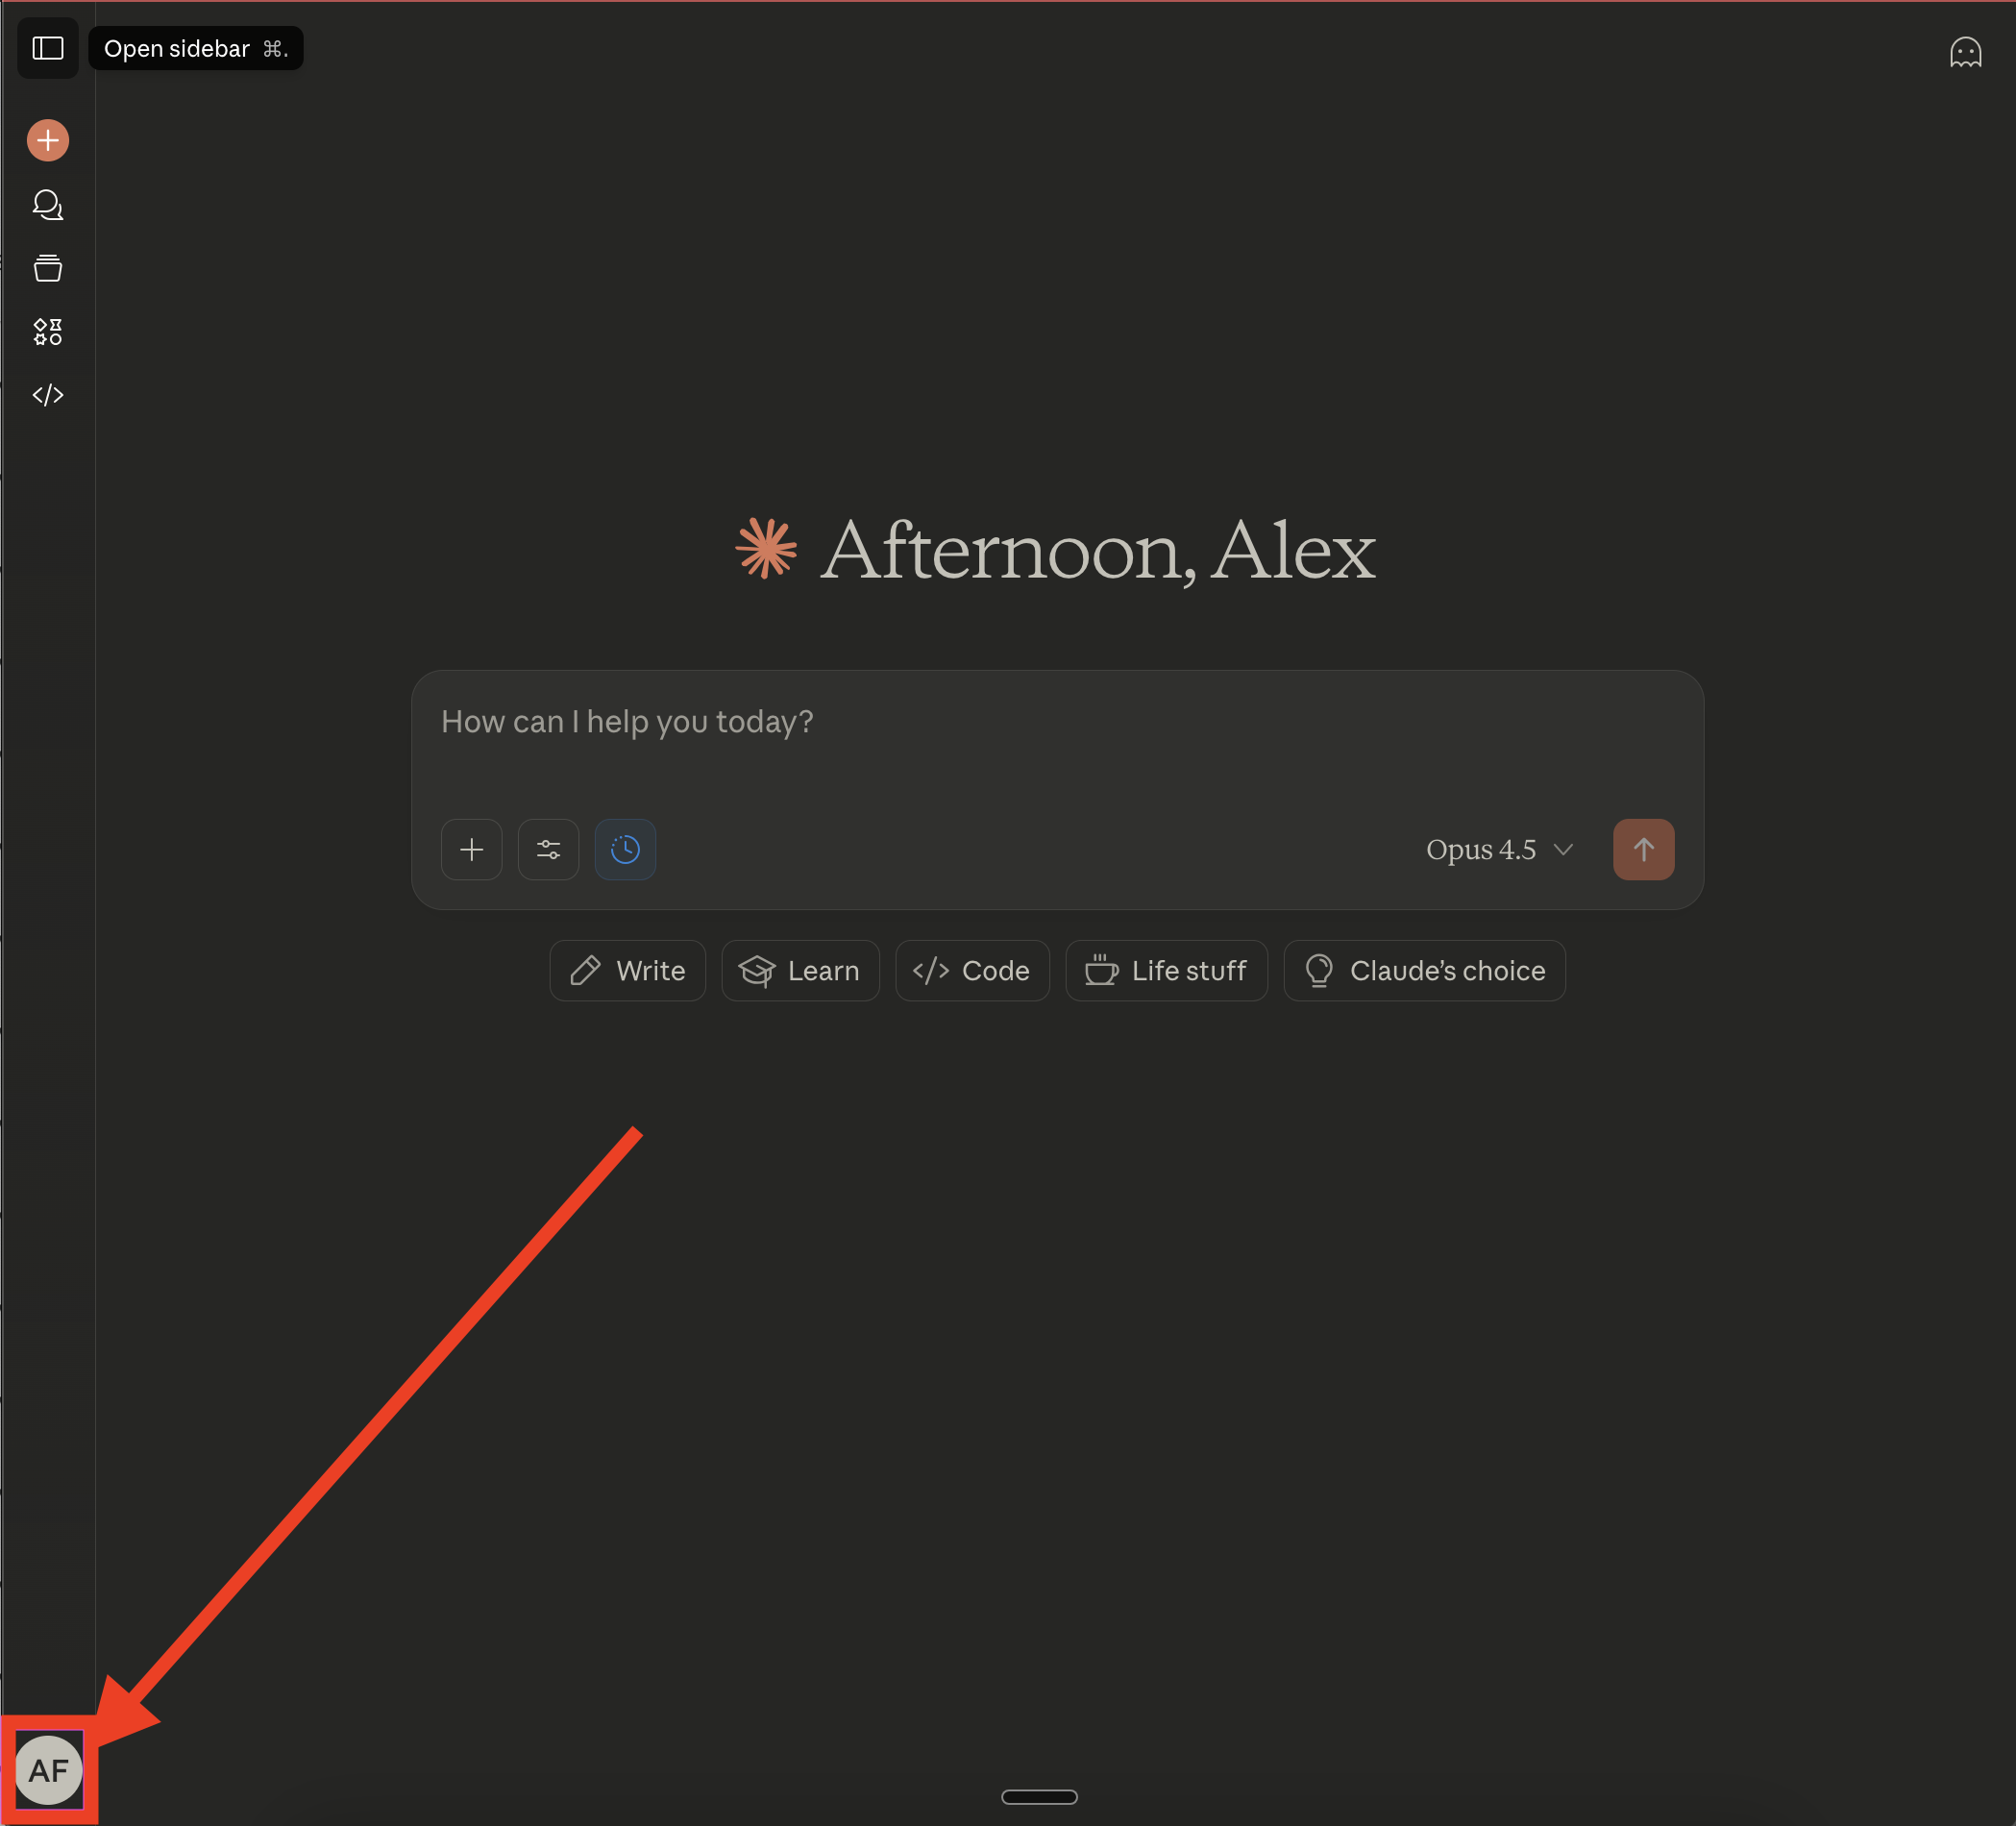Click the chevron next to Opus 4.5

[x=1563, y=849]
